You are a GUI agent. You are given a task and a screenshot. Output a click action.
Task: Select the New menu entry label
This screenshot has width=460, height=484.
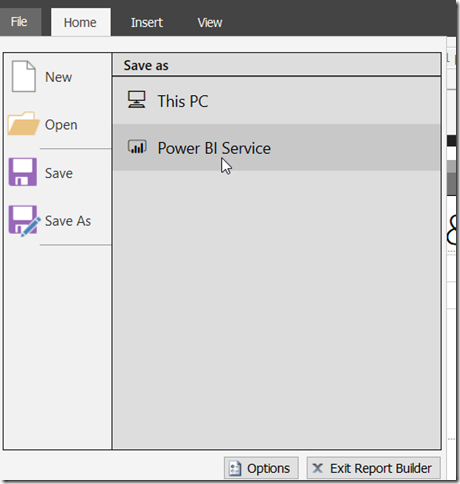coord(58,77)
